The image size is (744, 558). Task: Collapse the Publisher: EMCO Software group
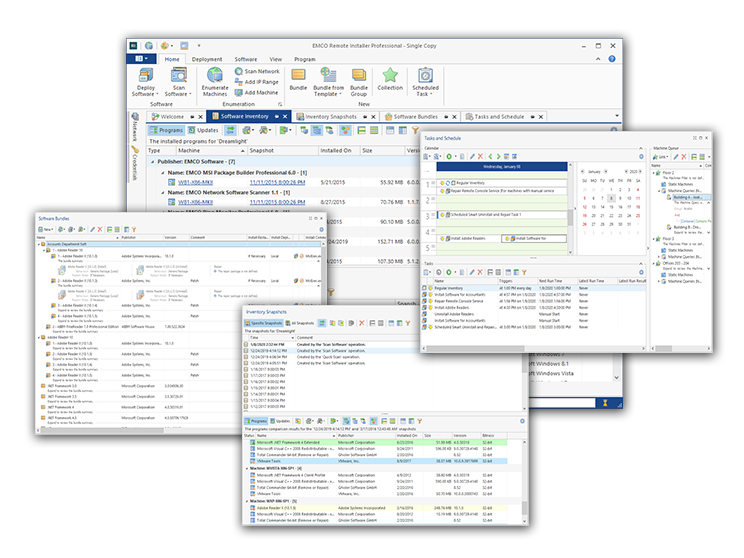(154, 161)
